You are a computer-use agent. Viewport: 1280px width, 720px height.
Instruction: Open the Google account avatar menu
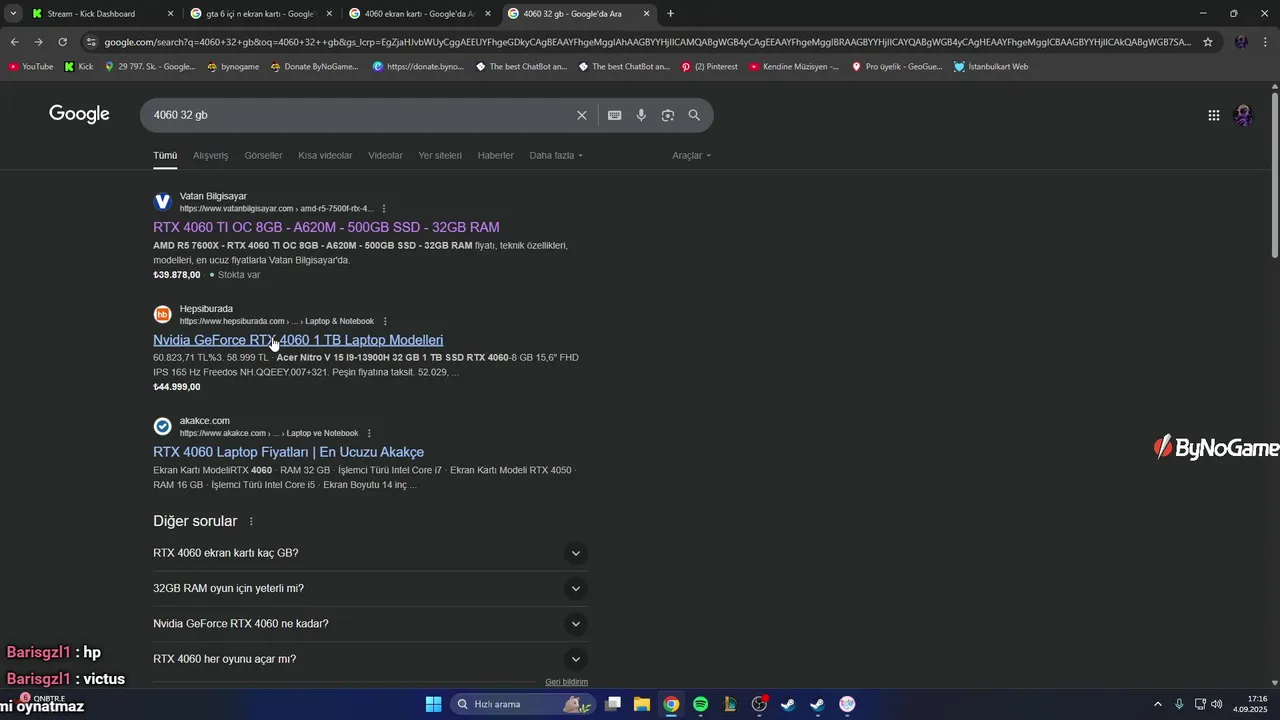1244,115
